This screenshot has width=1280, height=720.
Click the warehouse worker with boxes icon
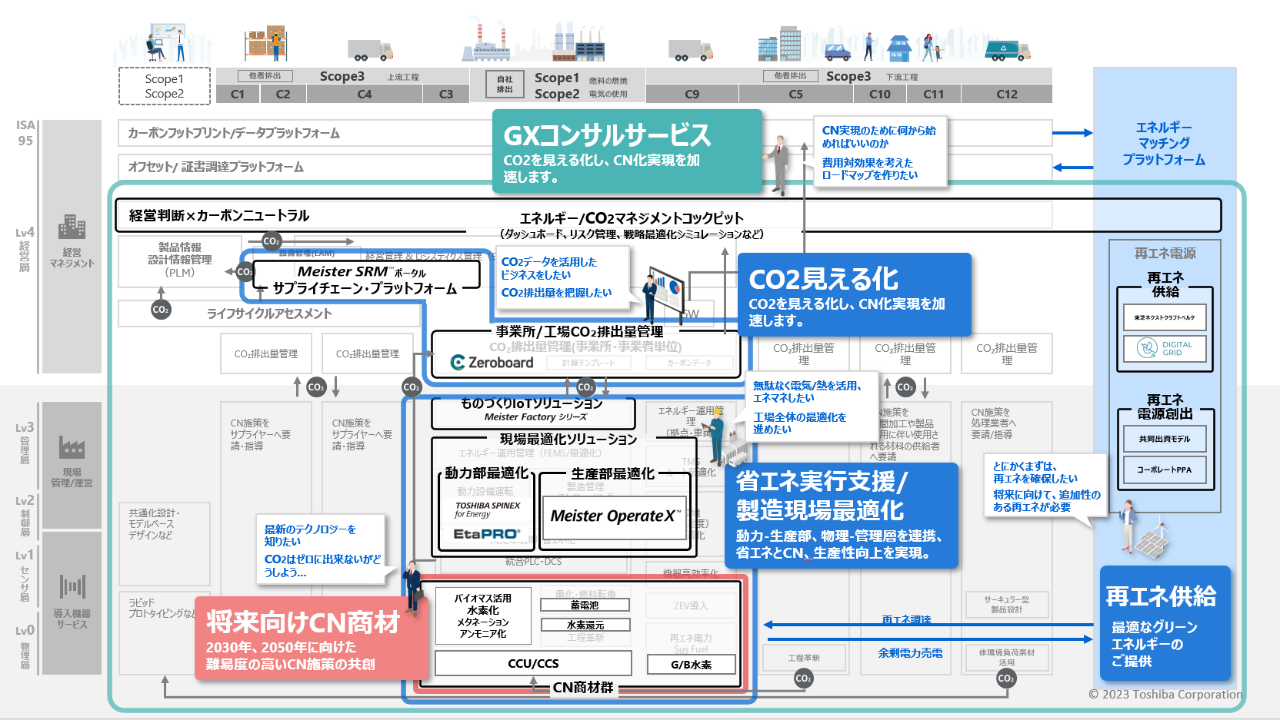click(x=264, y=45)
